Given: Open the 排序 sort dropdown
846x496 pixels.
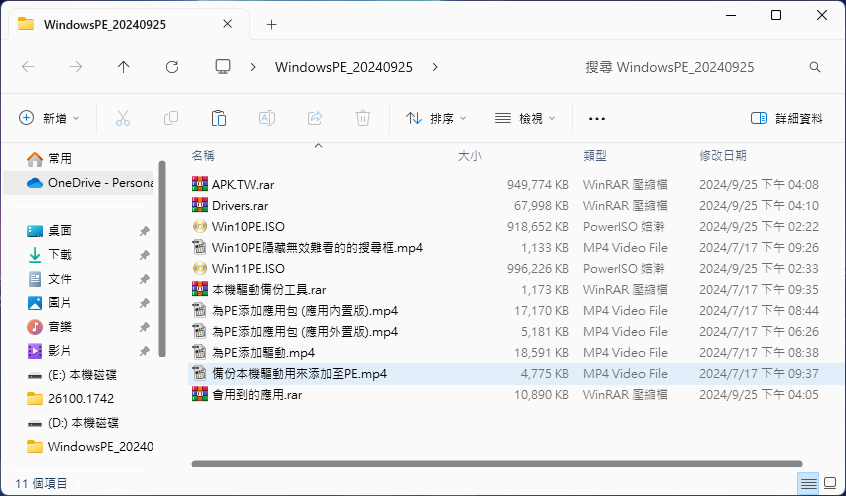Looking at the screenshot, I should point(436,118).
